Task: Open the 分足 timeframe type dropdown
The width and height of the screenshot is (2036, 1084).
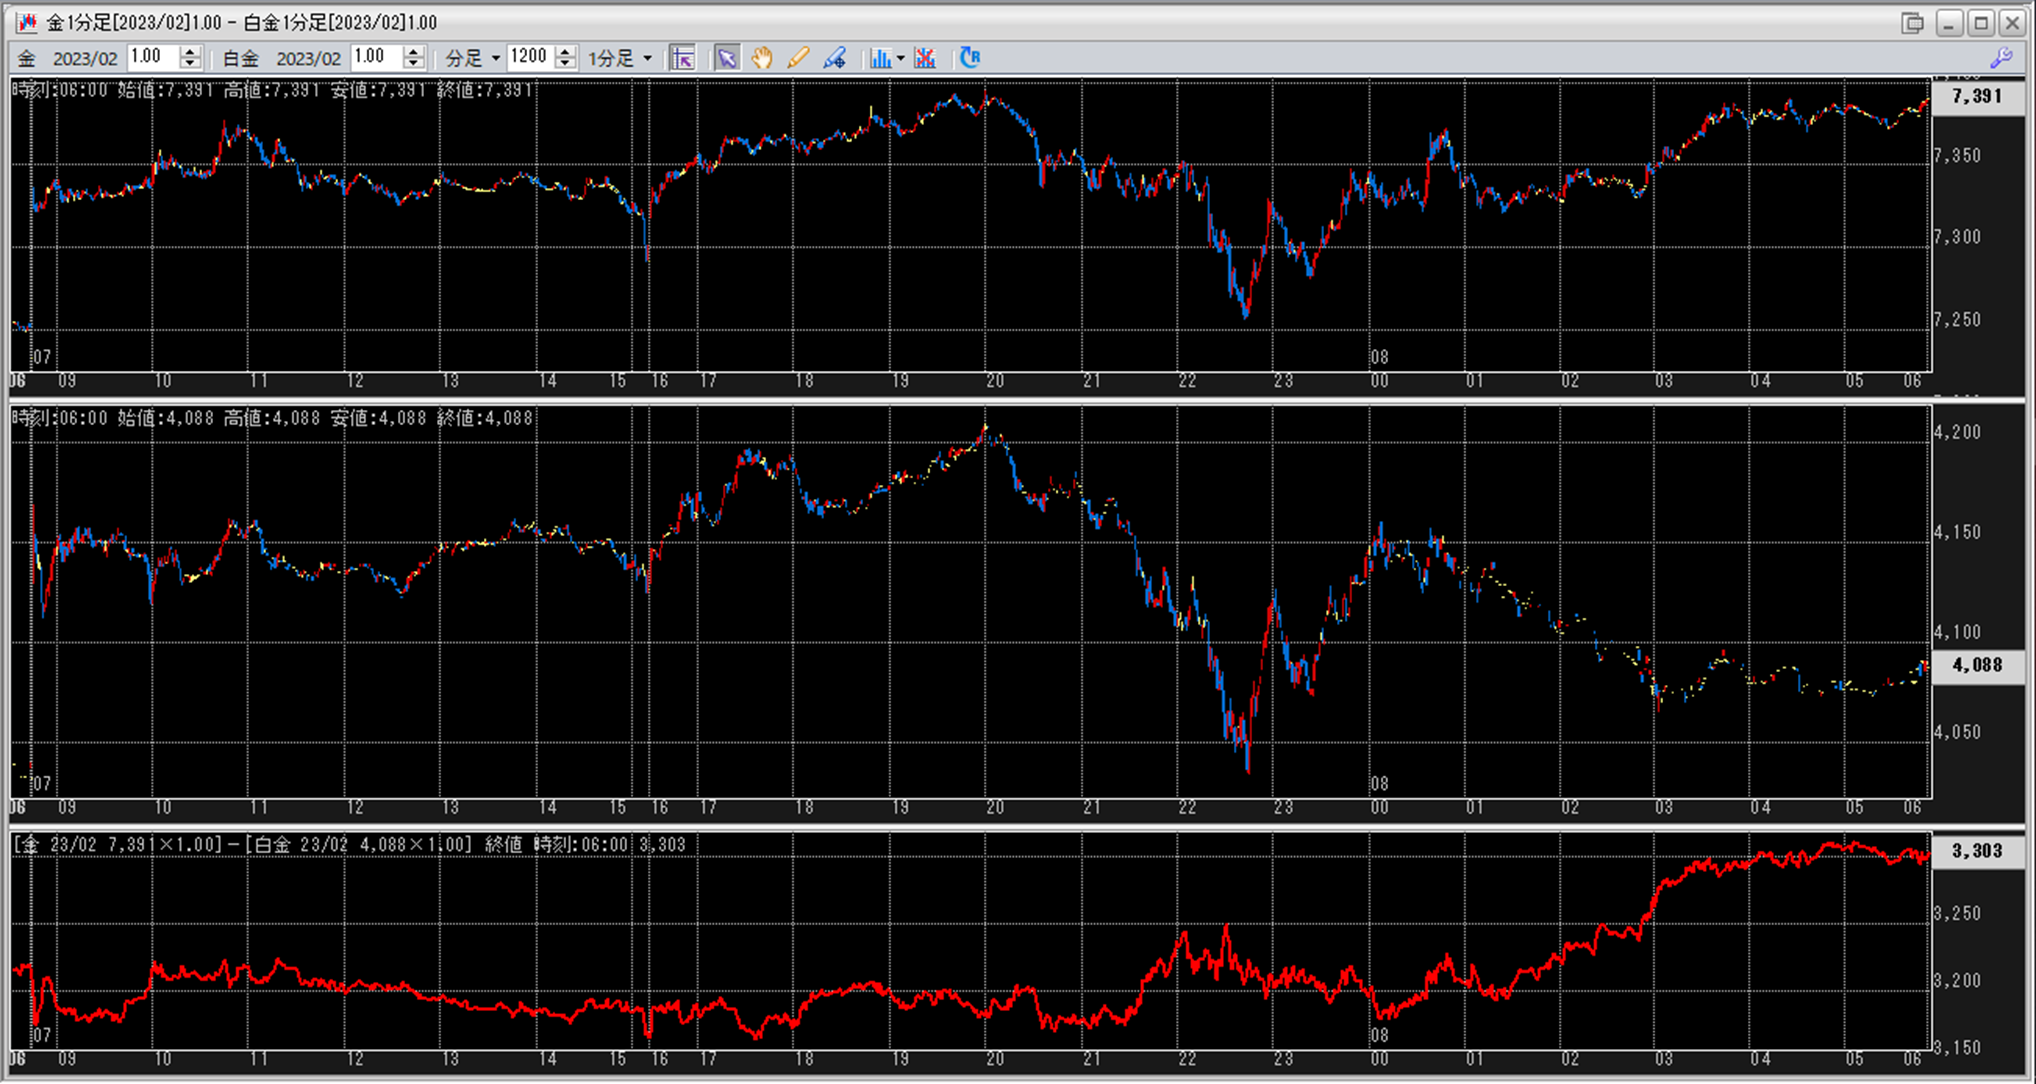Action: click(x=473, y=58)
